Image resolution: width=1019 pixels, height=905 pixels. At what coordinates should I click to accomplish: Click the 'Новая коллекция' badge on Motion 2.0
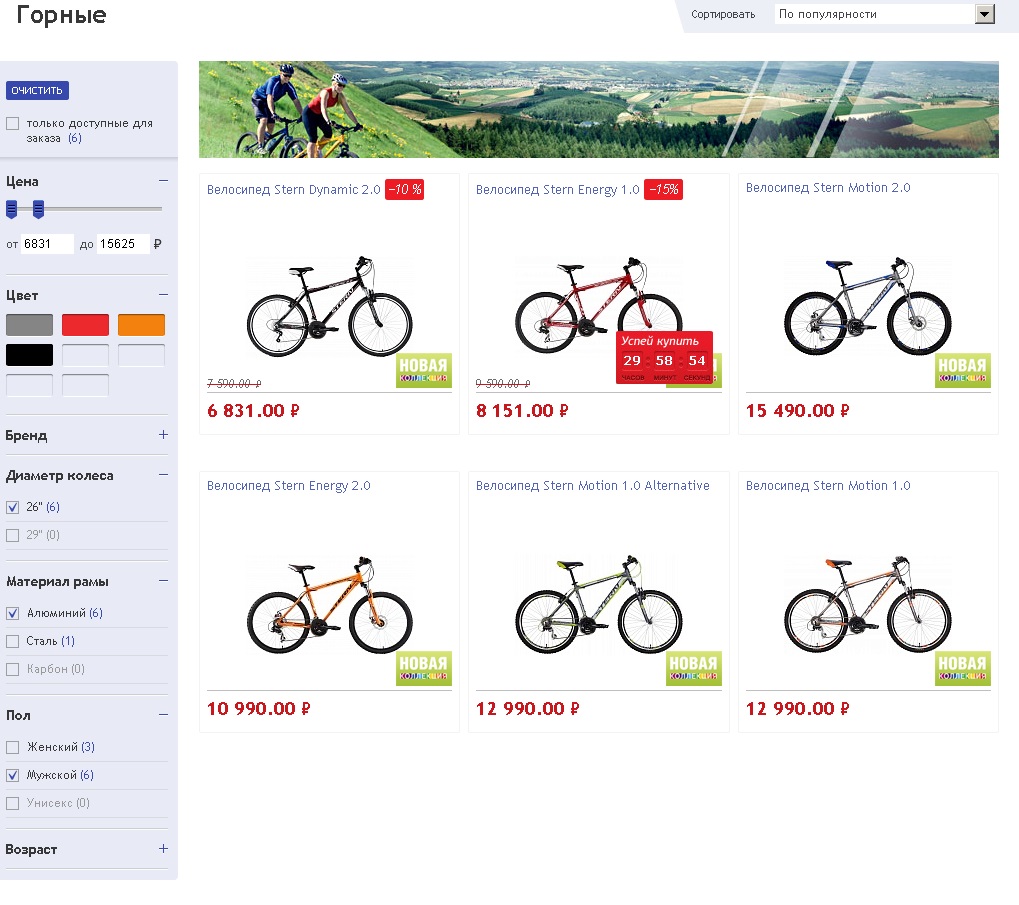pyautogui.click(x=962, y=370)
